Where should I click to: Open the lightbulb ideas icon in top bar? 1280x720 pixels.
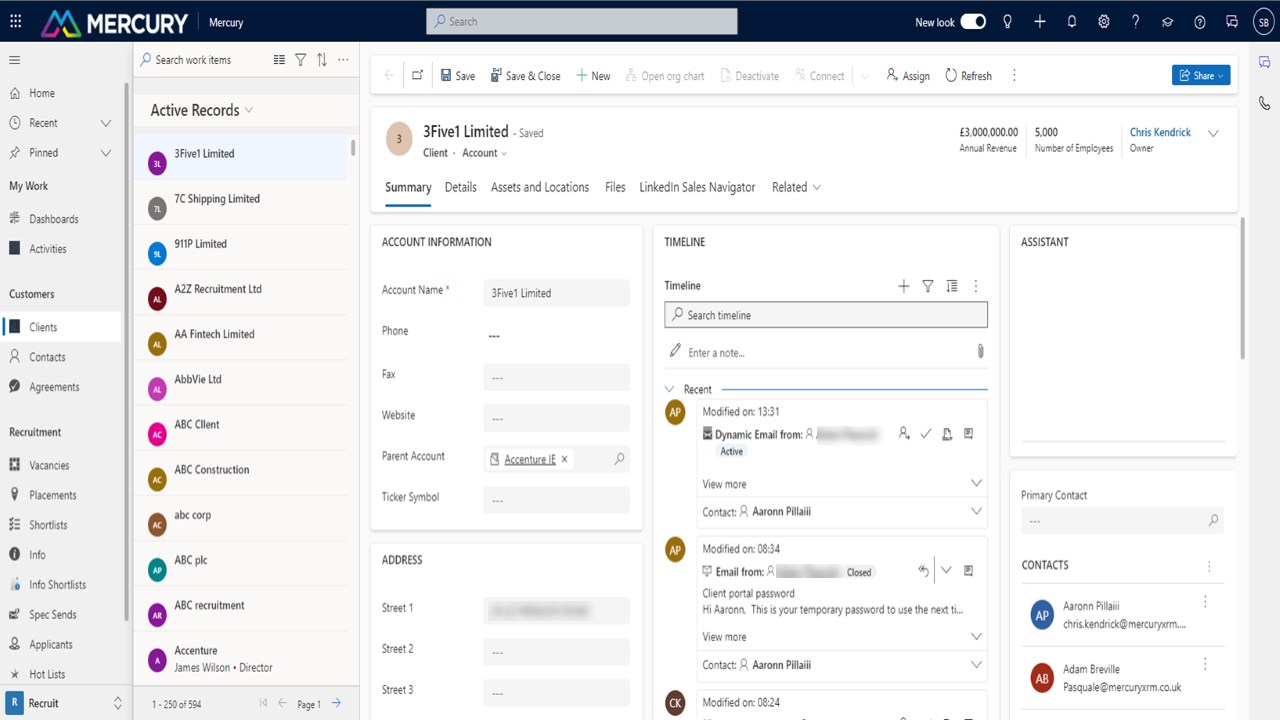pyautogui.click(x=1007, y=22)
